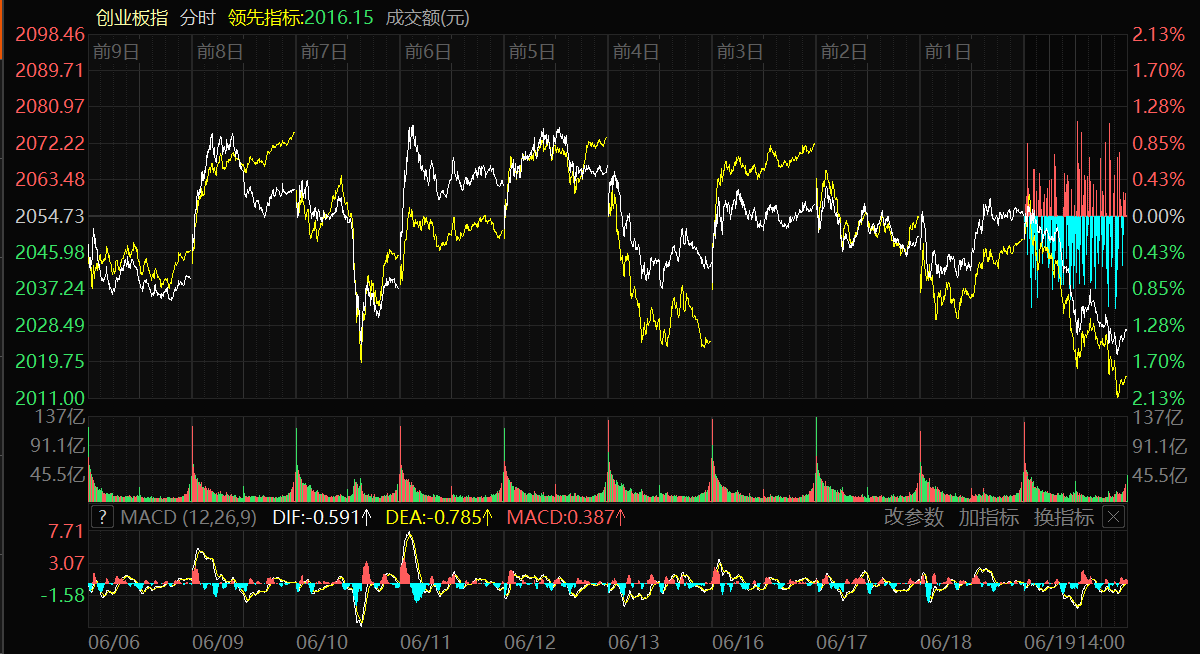
Task: Click the 创业板指 index title
Action: (x=132, y=17)
